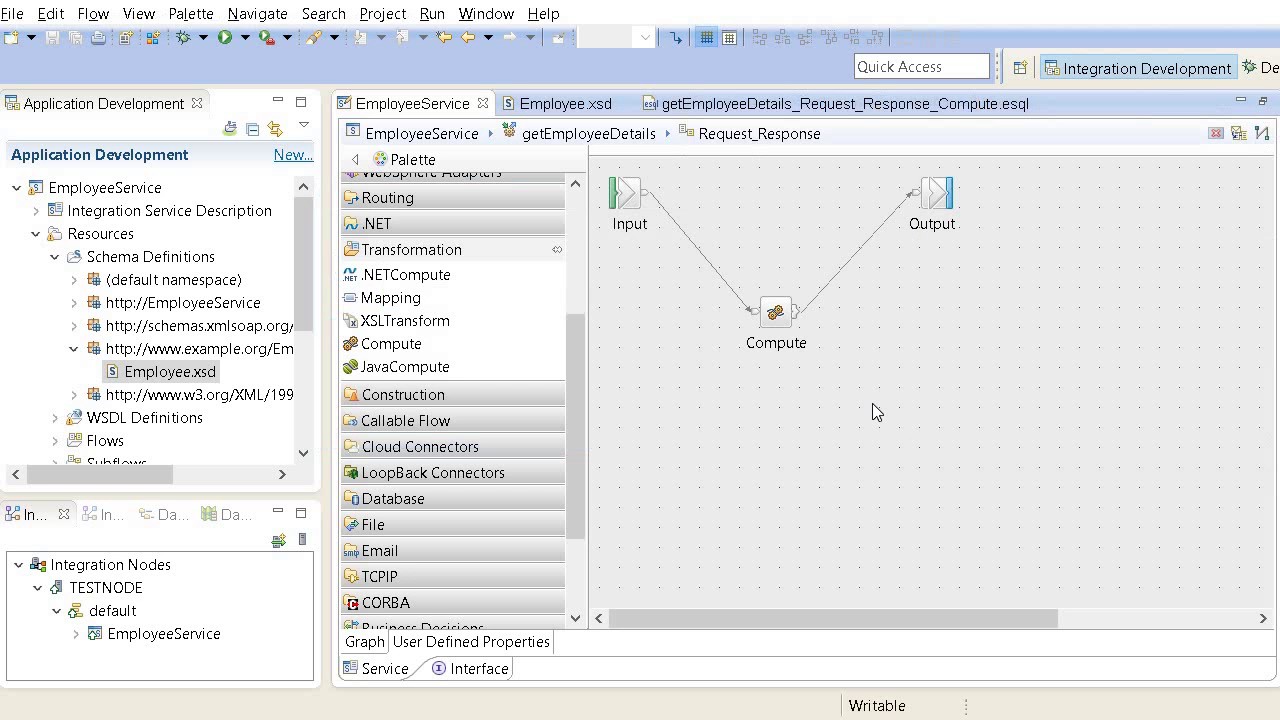The height and width of the screenshot is (720, 1280).
Task: Click the Quick Access search field
Action: tap(921, 67)
